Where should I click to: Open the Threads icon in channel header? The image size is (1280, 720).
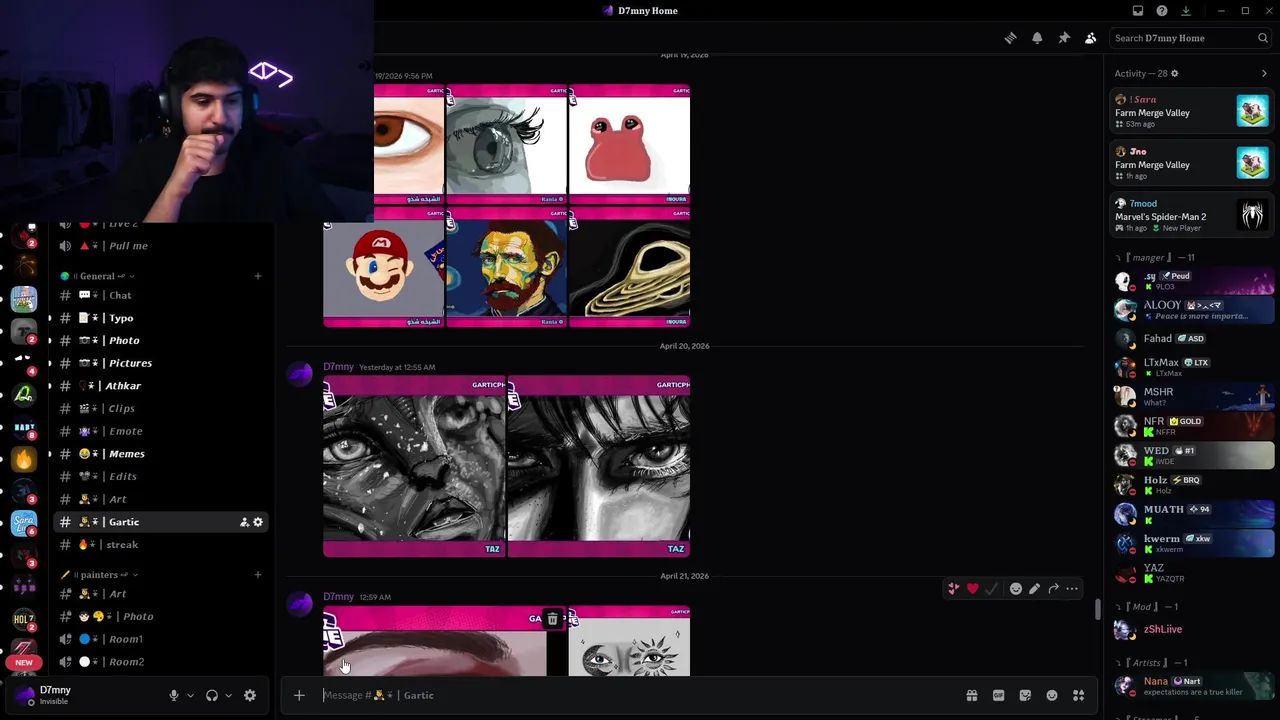pyautogui.click(x=1010, y=38)
